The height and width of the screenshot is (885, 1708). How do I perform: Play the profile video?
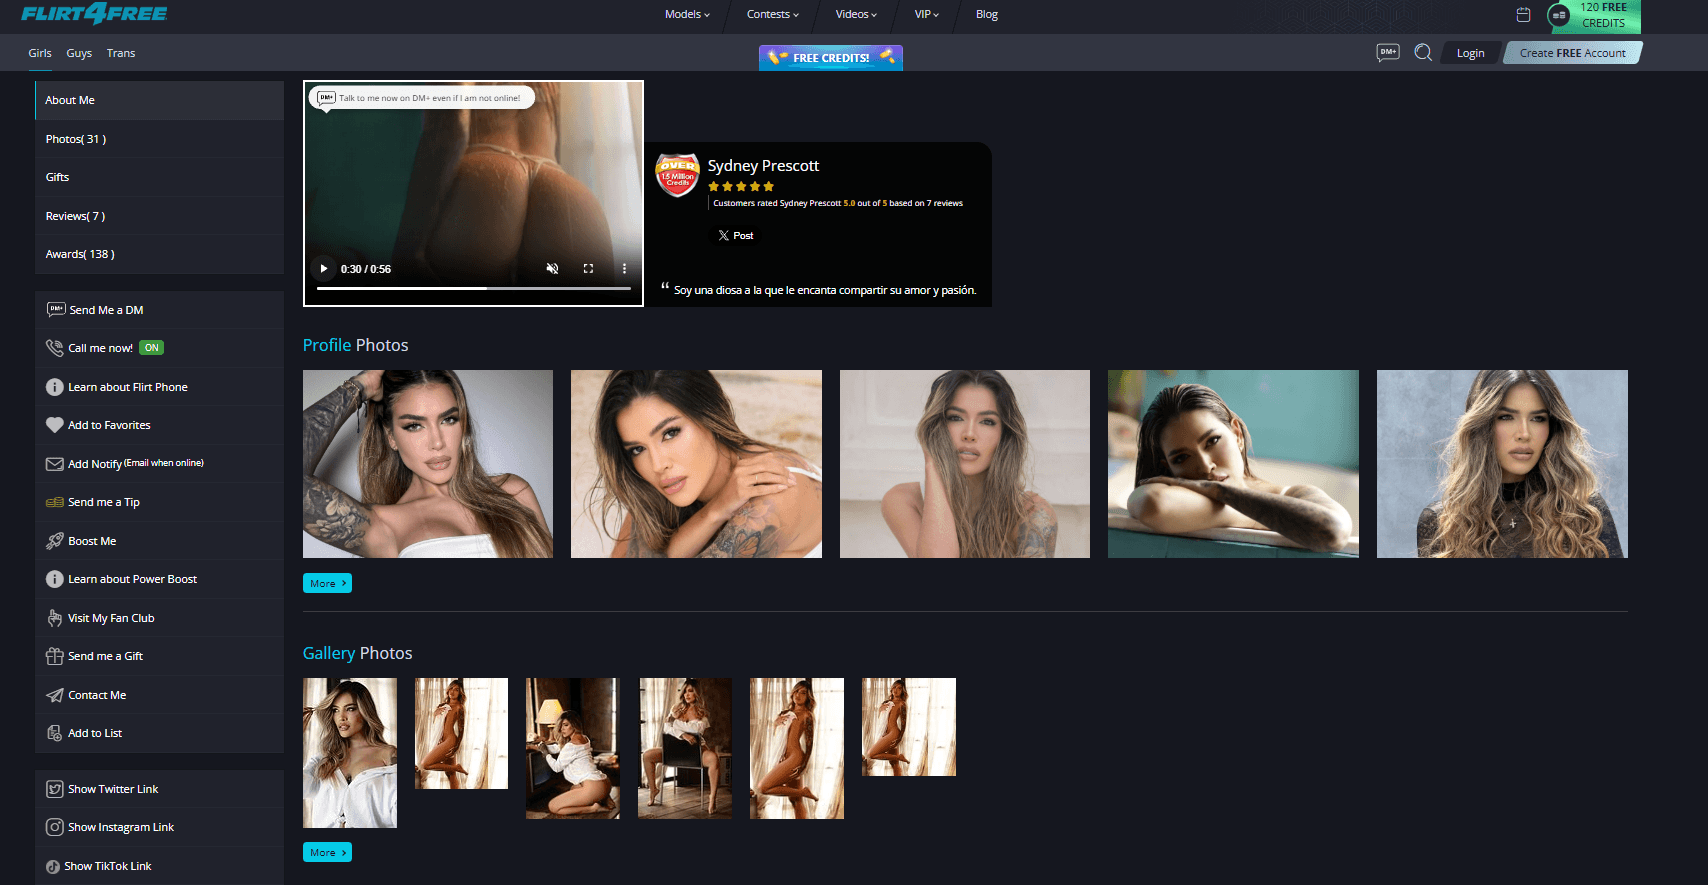click(x=324, y=268)
